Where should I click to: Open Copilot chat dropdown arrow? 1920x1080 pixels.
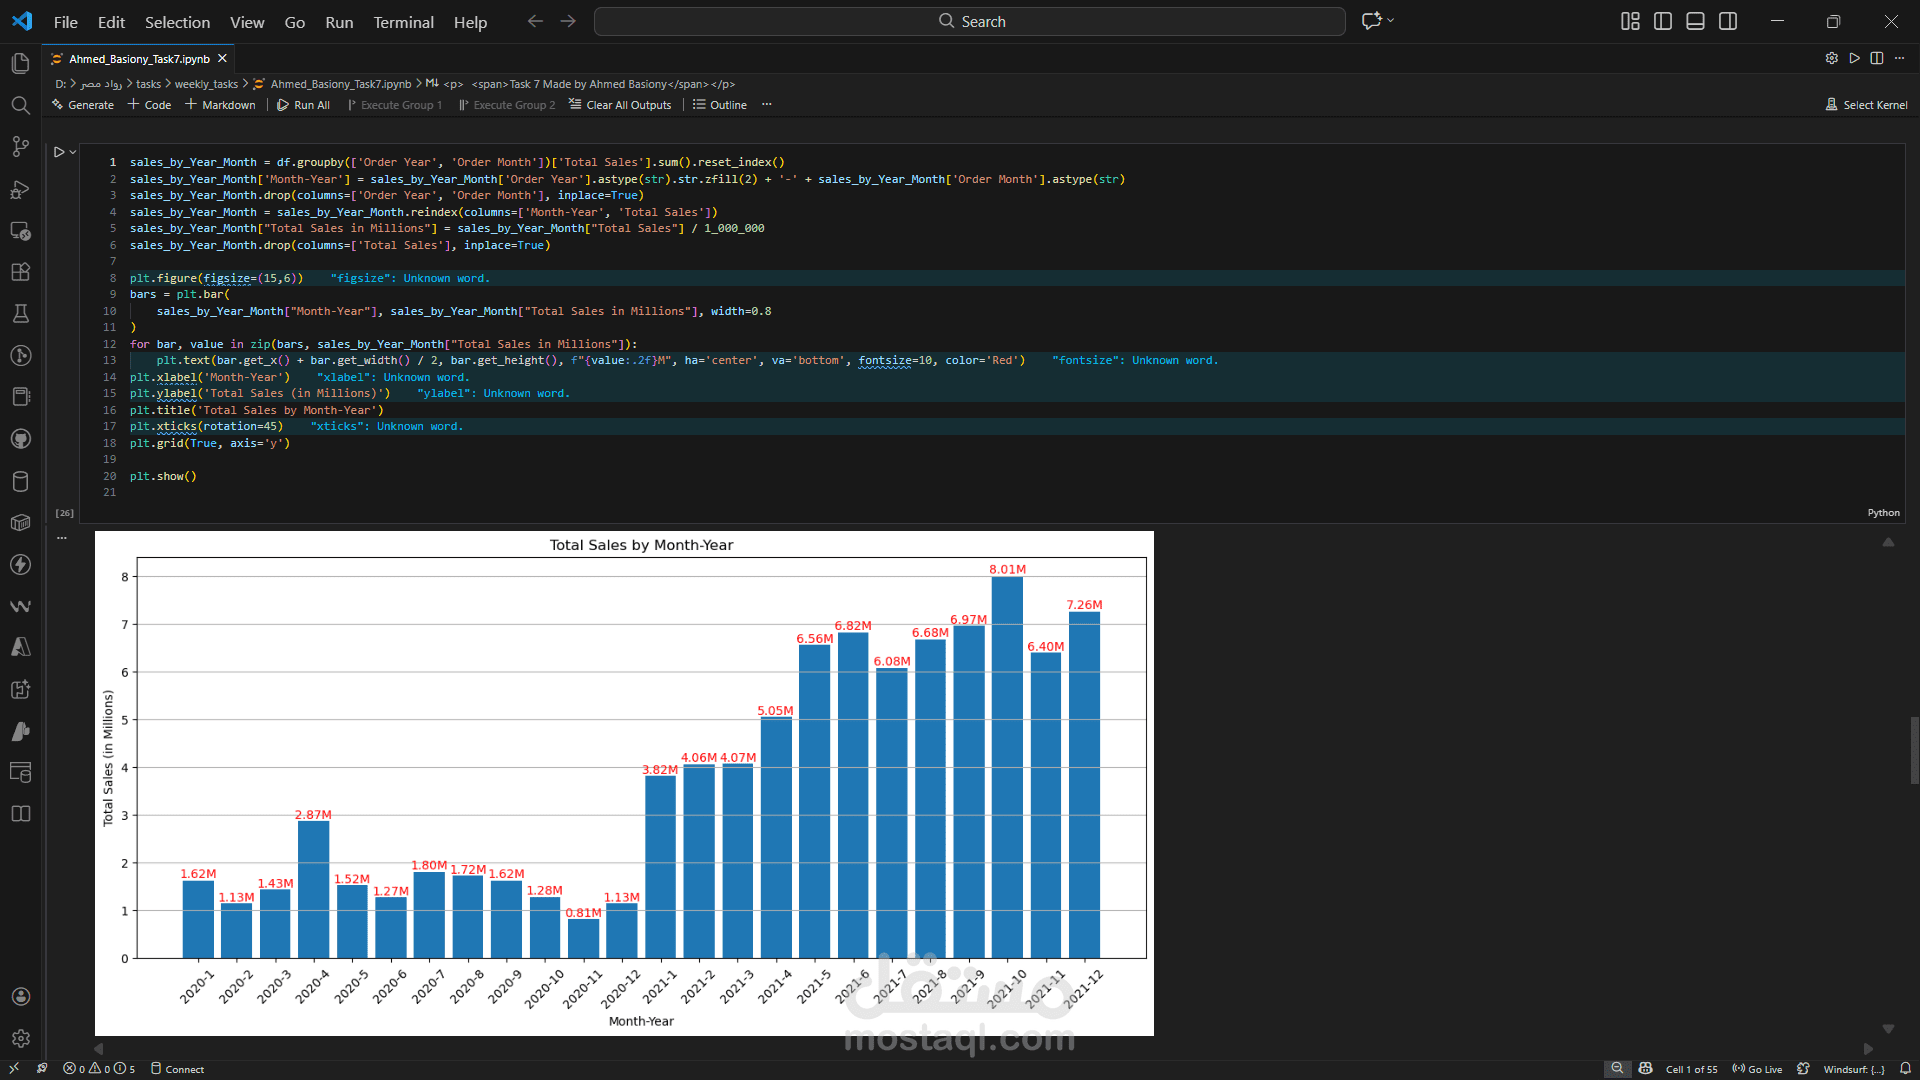(1390, 21)
